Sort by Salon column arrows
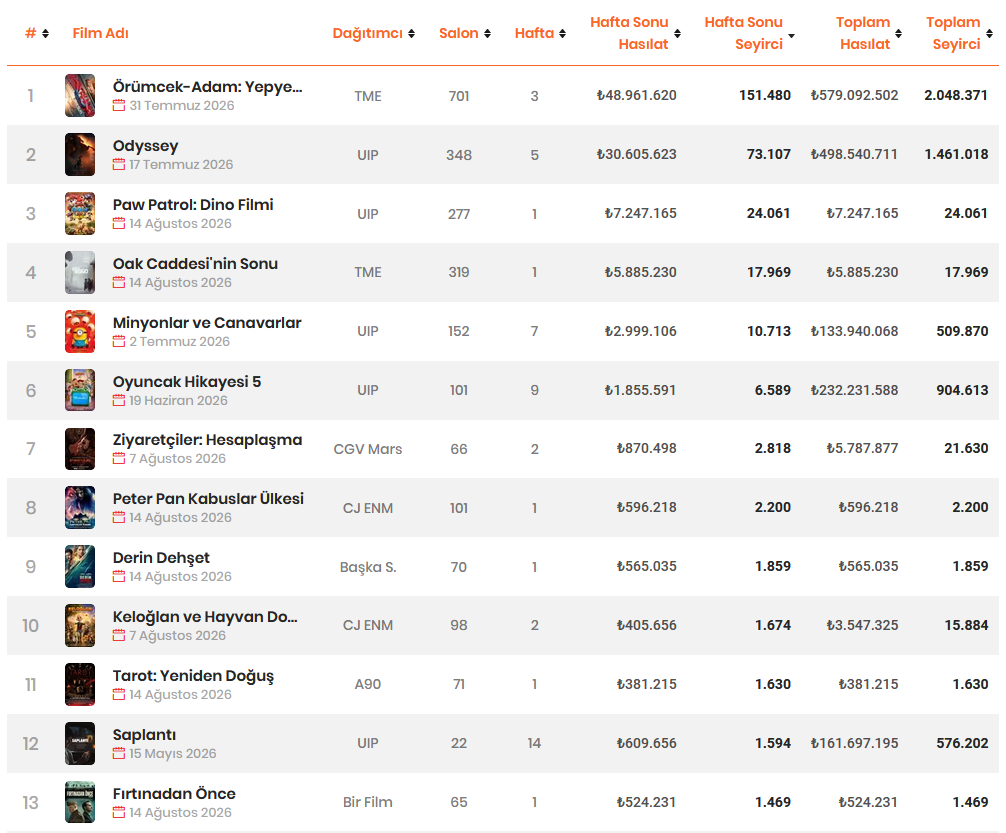This screenshot has height=833, width=1006. click(488, 33)
